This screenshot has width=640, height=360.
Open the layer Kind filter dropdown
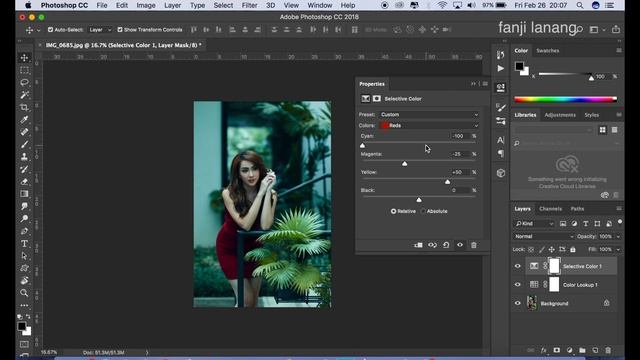[x=534, y=224]
